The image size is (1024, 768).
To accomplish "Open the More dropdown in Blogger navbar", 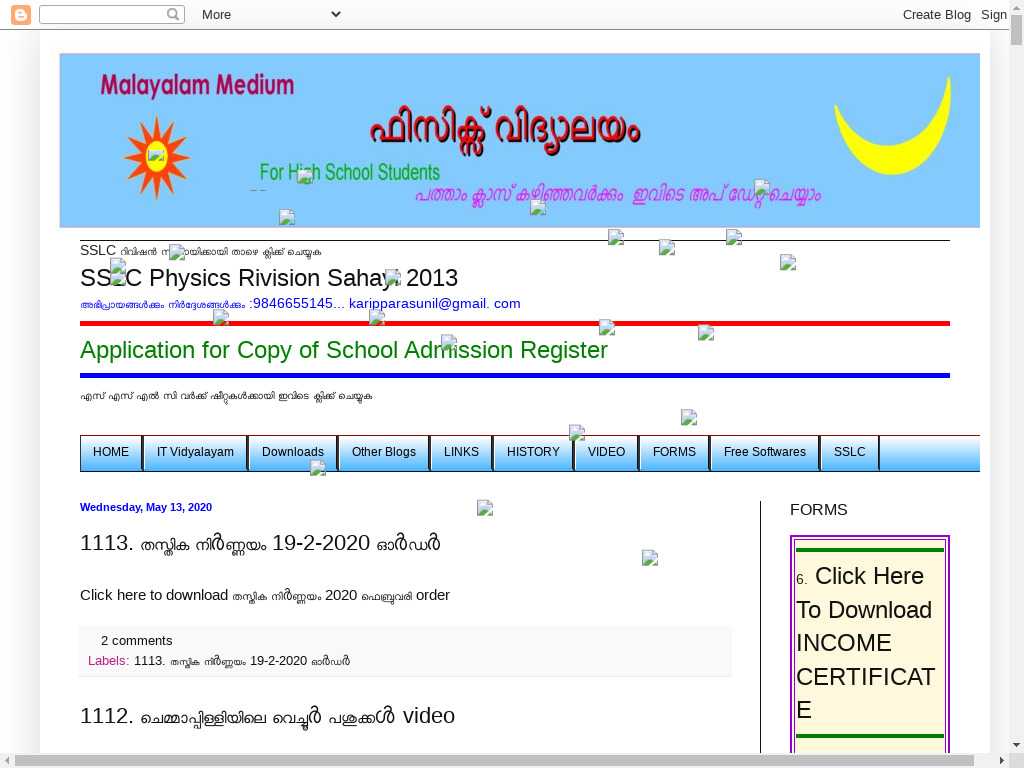I will click(270, 14).
